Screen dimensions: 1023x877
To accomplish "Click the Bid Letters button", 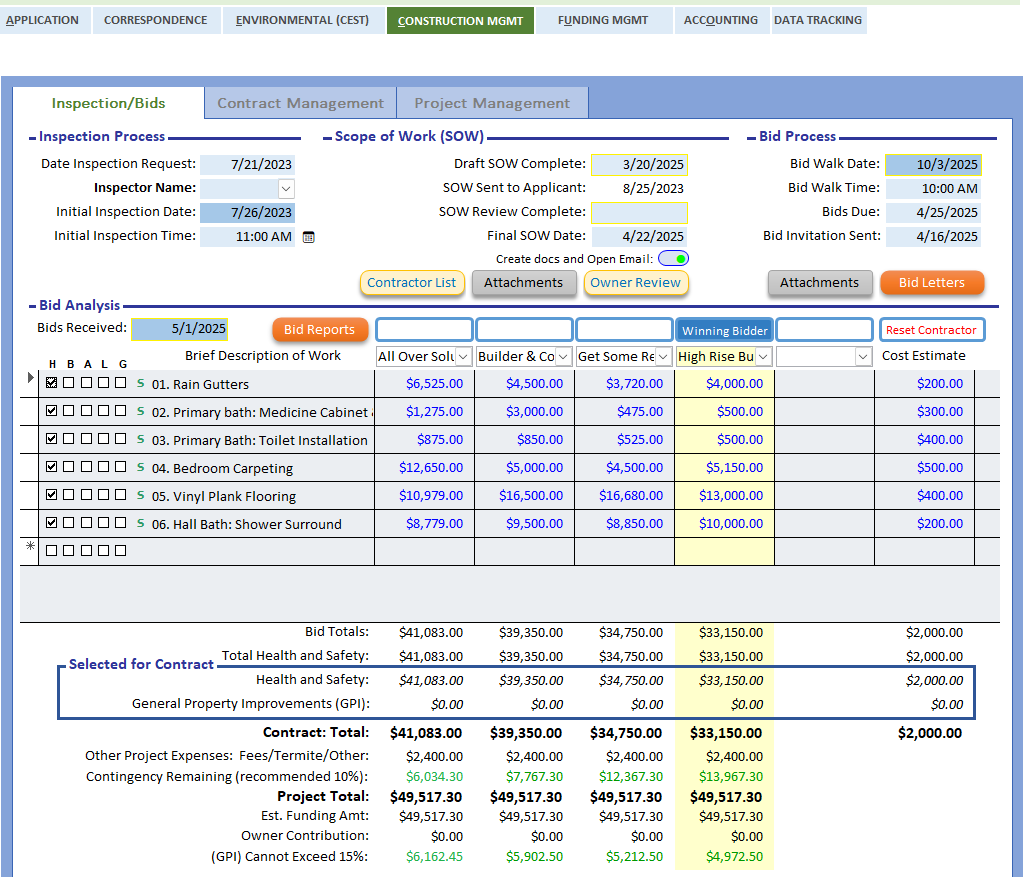I will [x=932, y=283].
